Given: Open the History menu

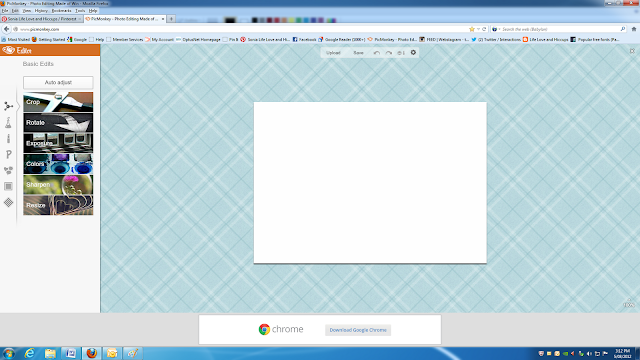Looking at the screenshot, I should (41, 11).
